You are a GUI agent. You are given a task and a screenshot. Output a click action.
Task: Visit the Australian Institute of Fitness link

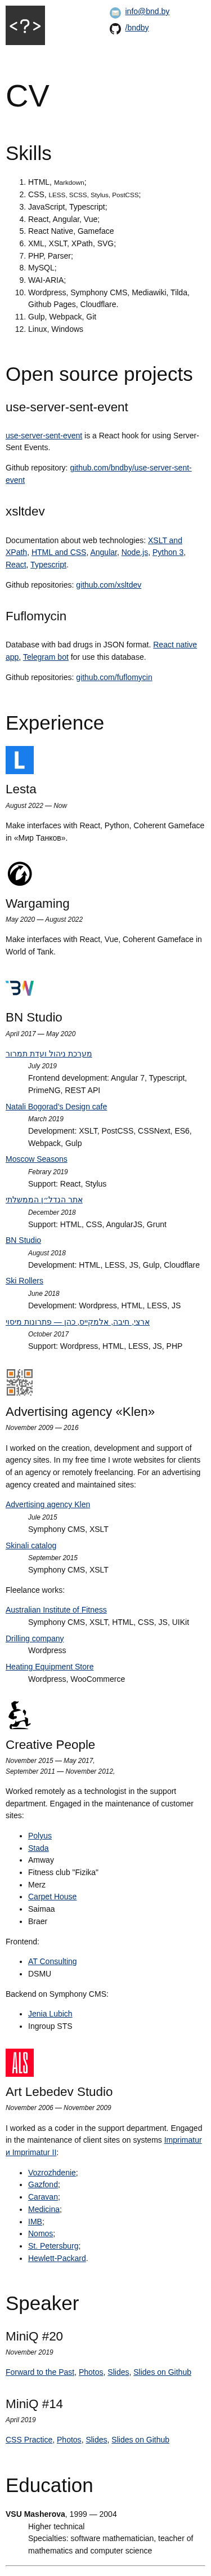56,1610
